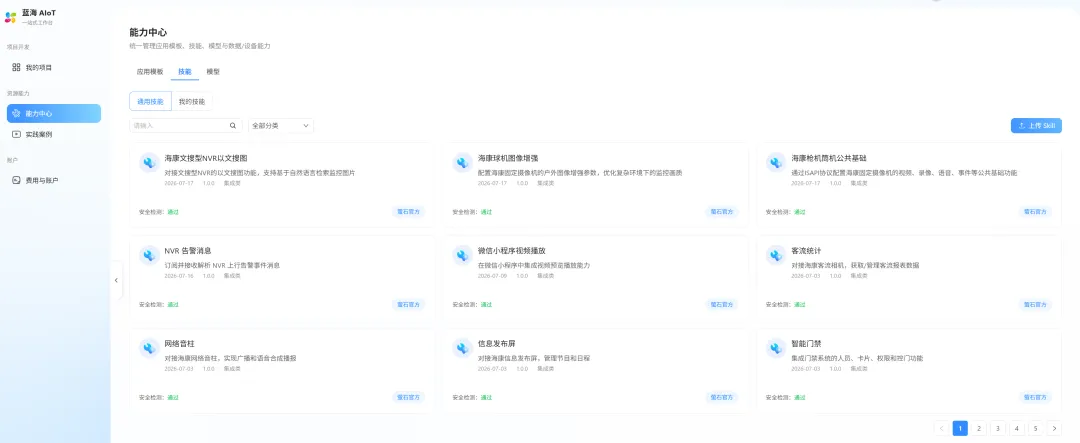Select the 我的技能 sub-tab
Image resolution: width=1080 pixels, height=443 pixels.
click(x=192, y=101)
